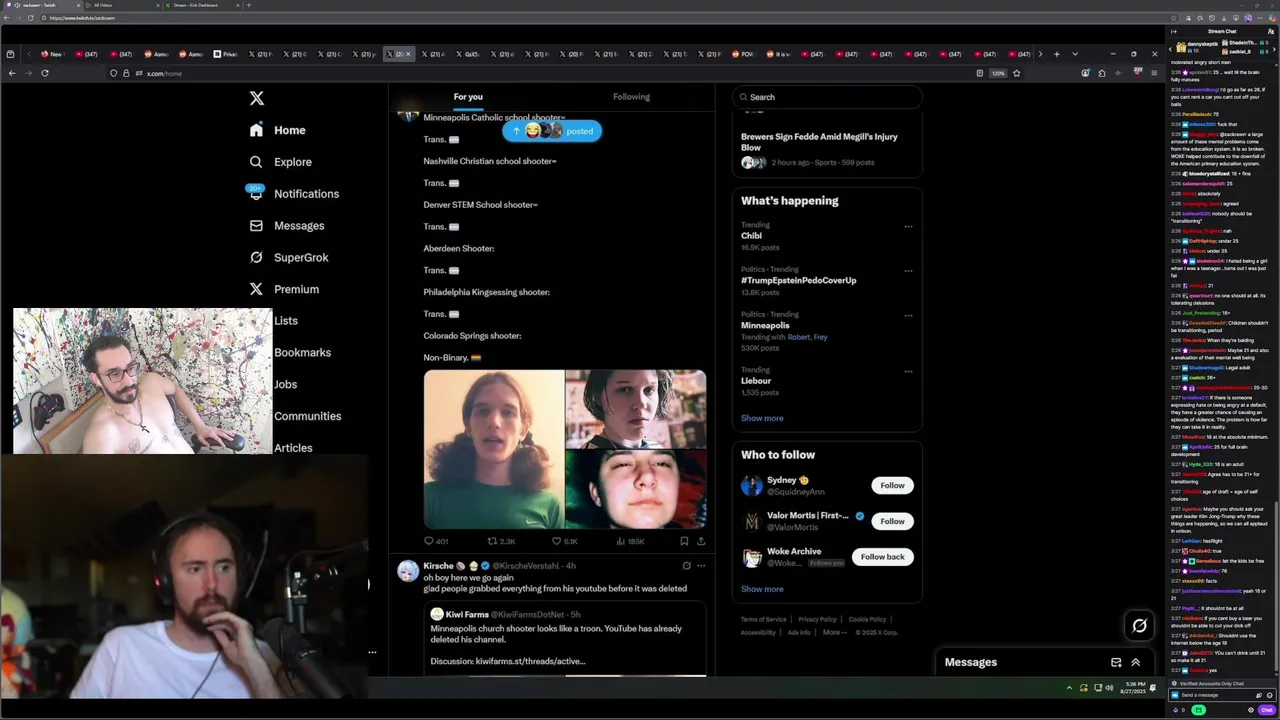Open Communities in the X sidebar
This screenshot has width=1280, height=720.
click(307, 416)
